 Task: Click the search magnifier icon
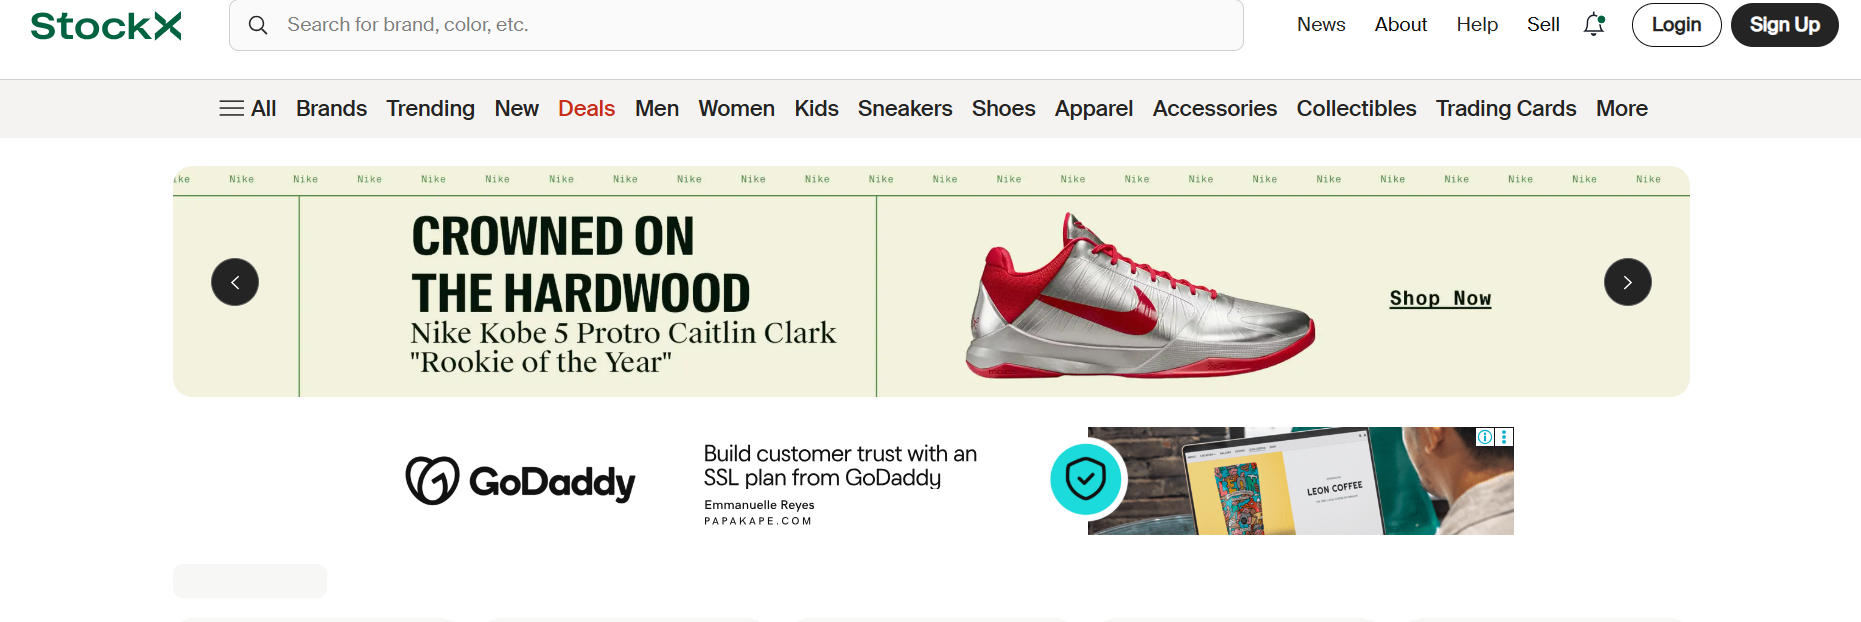pyautogui.click(x=258, y=25)
